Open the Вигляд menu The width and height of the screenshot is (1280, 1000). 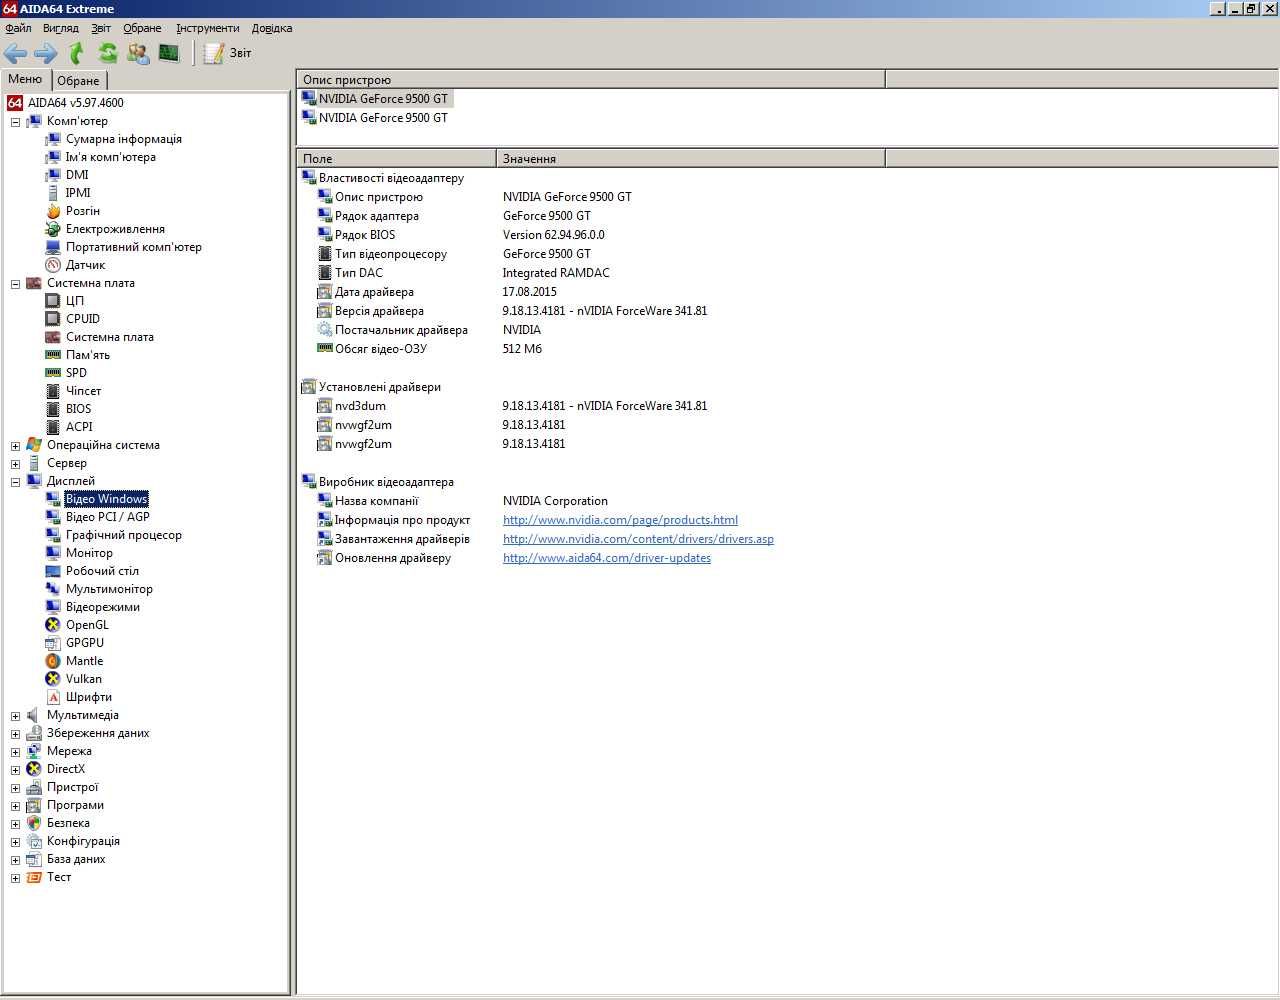tap(61, 28)
